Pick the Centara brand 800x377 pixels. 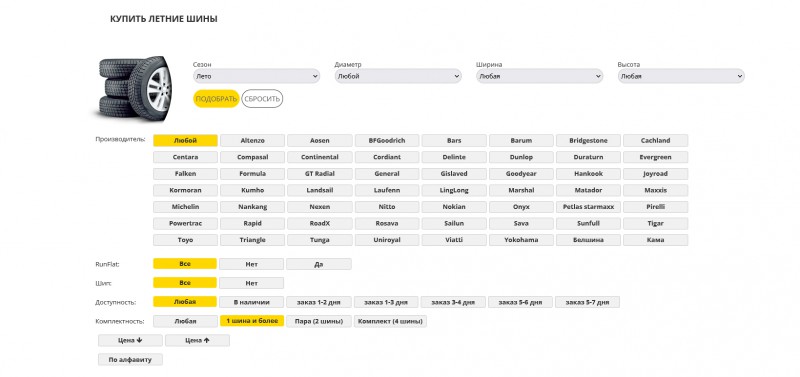tap(185, 157)
